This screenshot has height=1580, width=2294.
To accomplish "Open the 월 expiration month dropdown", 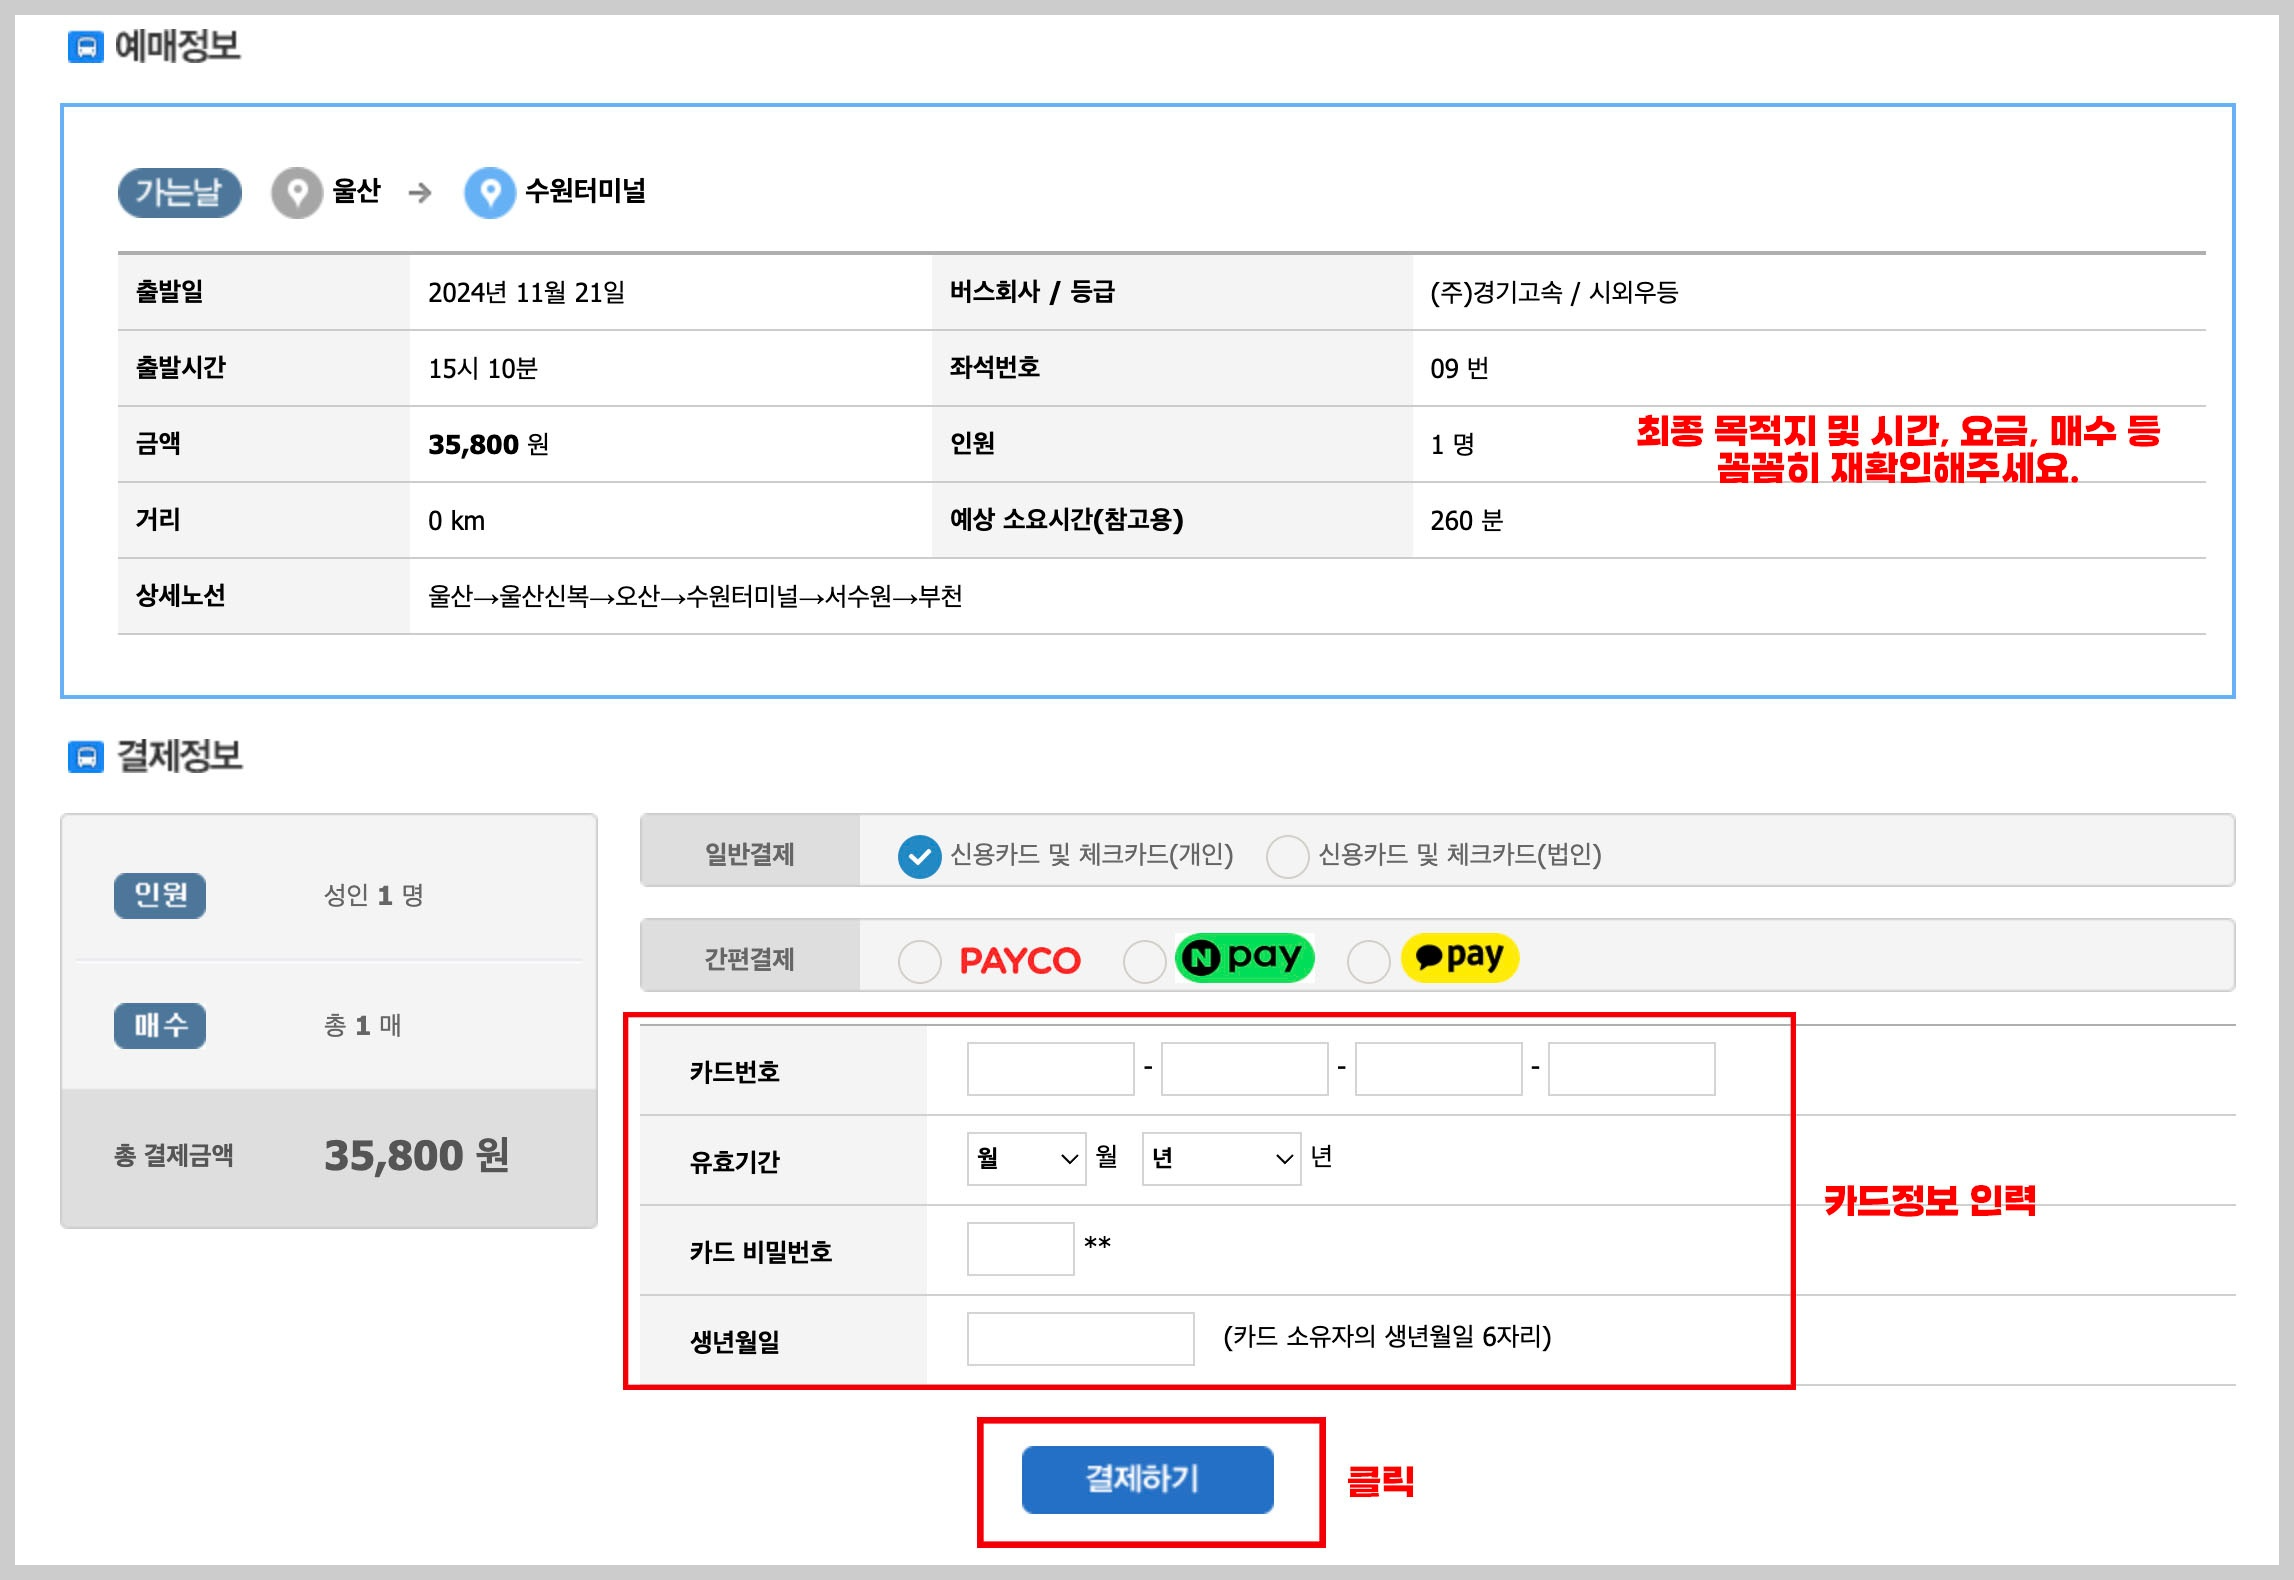I will click(1024, 1161).
